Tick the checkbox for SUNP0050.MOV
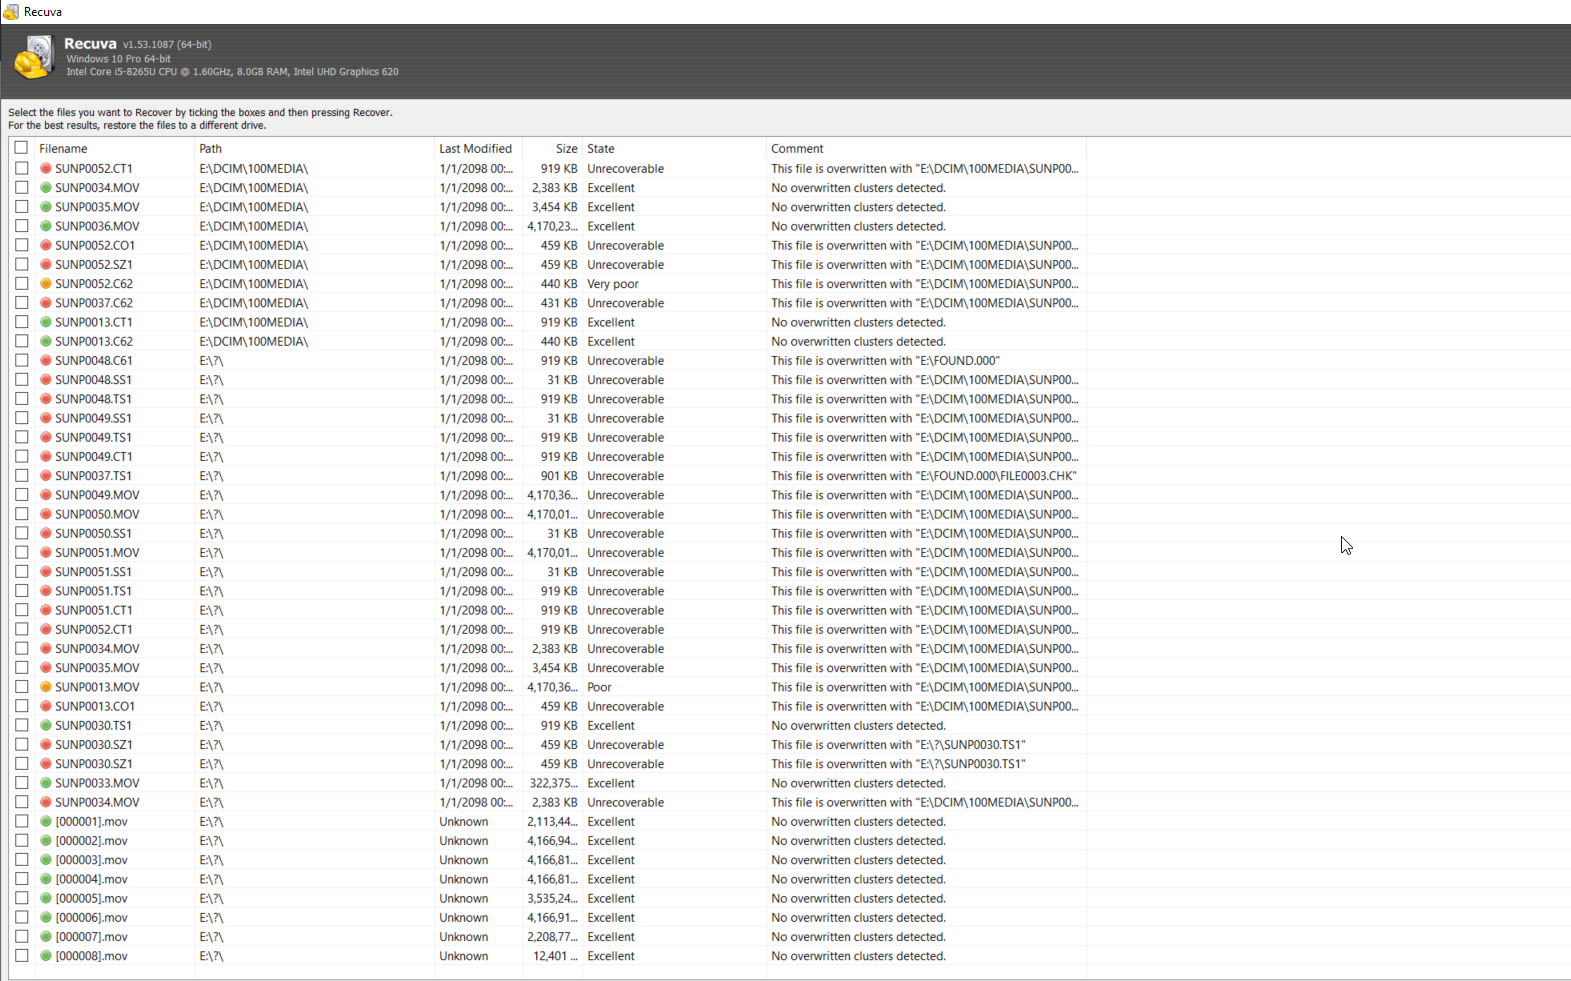 [x=21, y=514]
